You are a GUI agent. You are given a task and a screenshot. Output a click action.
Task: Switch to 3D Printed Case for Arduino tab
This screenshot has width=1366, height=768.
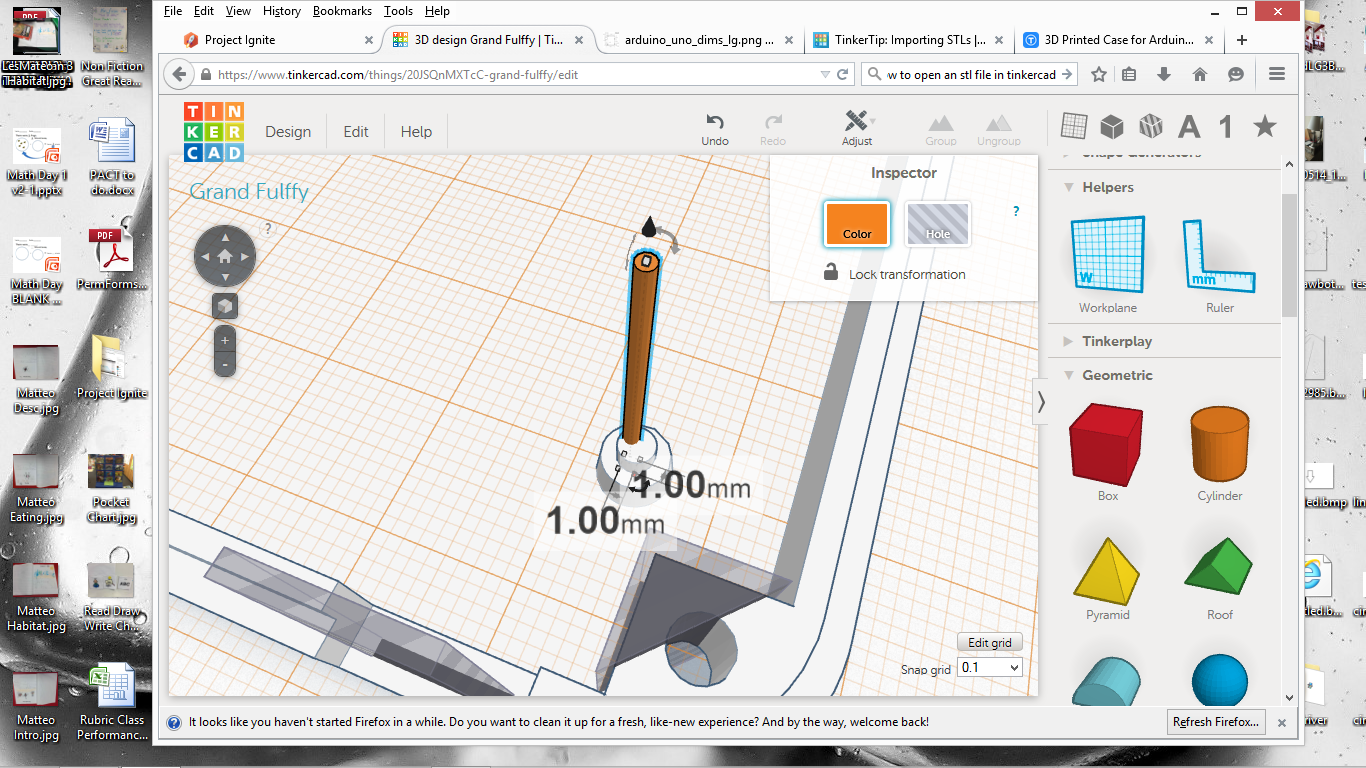tap(1119, 40)
